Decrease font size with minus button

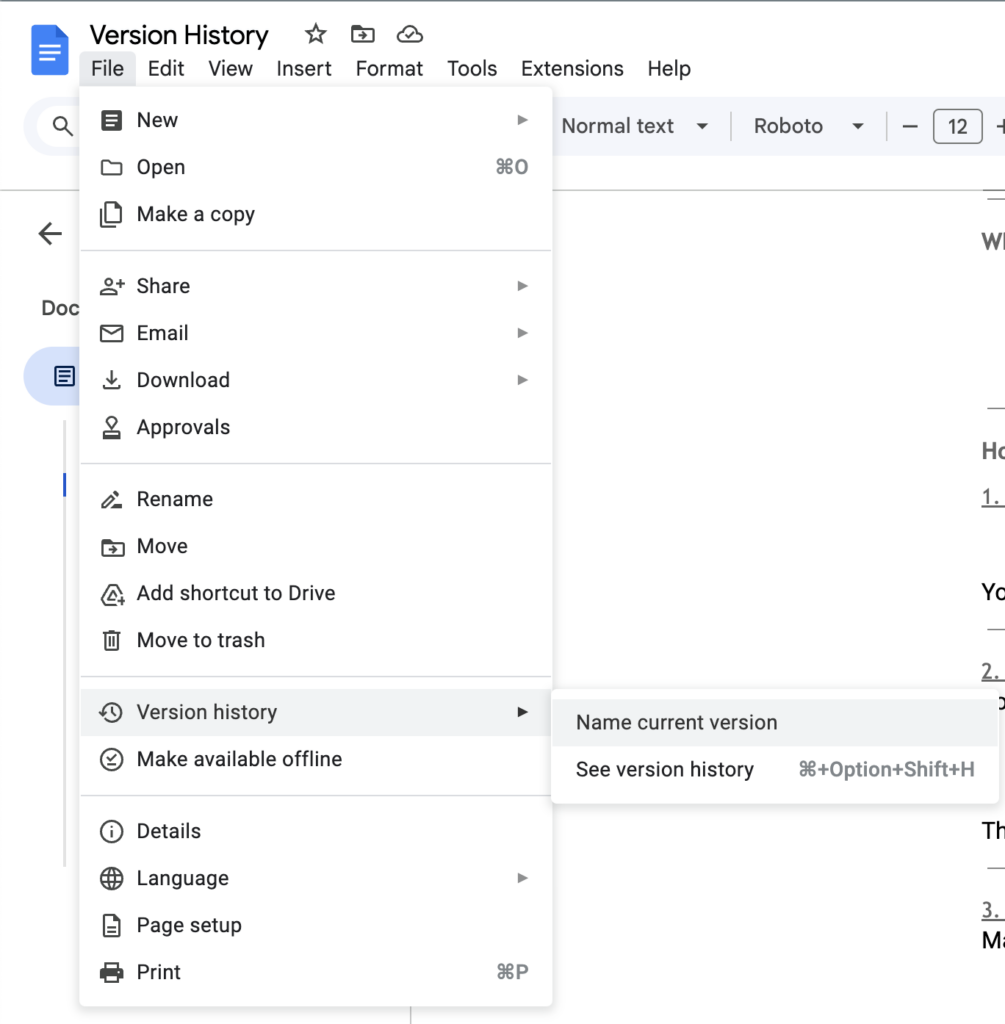click(x=910, y=126)
